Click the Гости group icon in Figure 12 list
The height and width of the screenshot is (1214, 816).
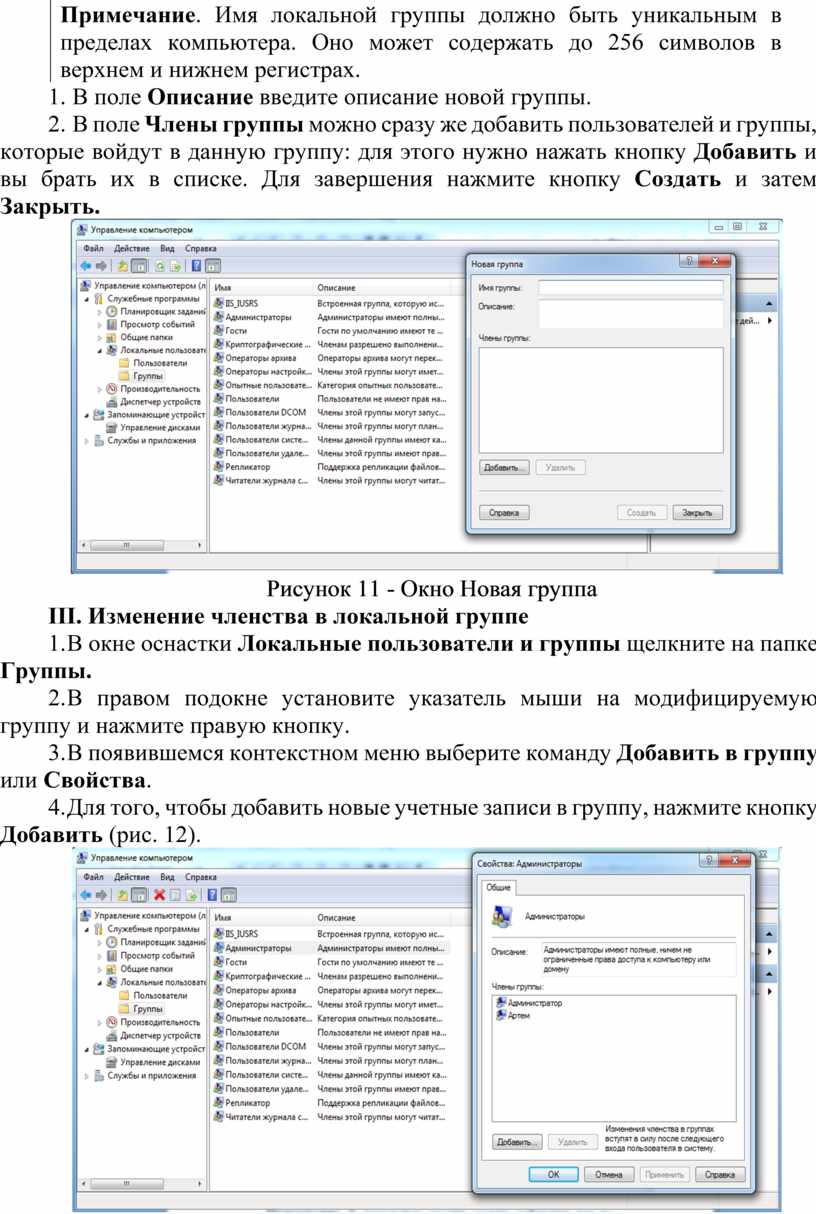218,960
